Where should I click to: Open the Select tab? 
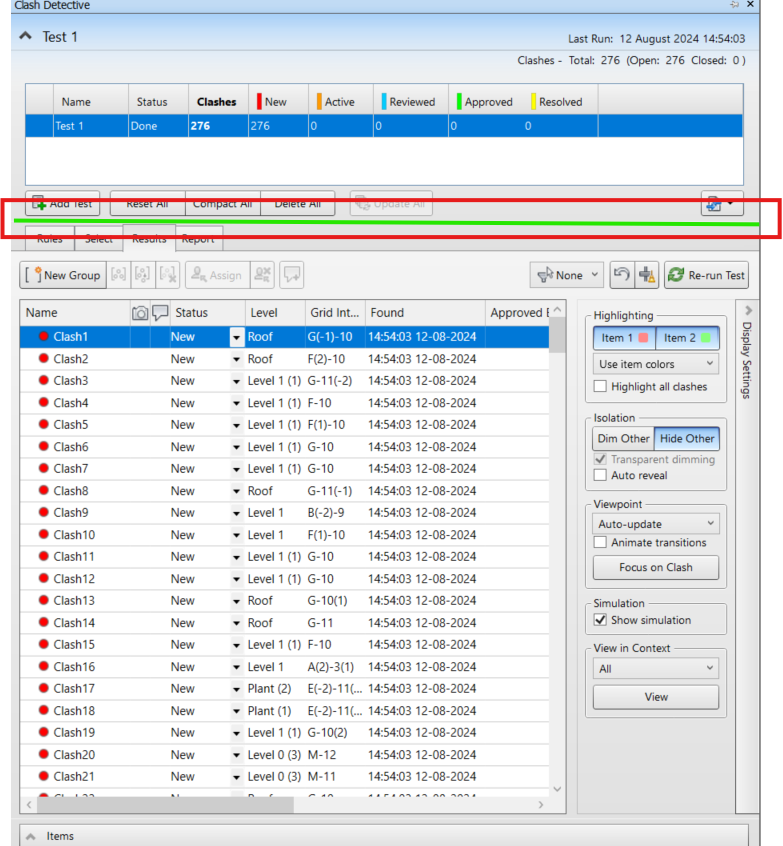coord(99,239)
